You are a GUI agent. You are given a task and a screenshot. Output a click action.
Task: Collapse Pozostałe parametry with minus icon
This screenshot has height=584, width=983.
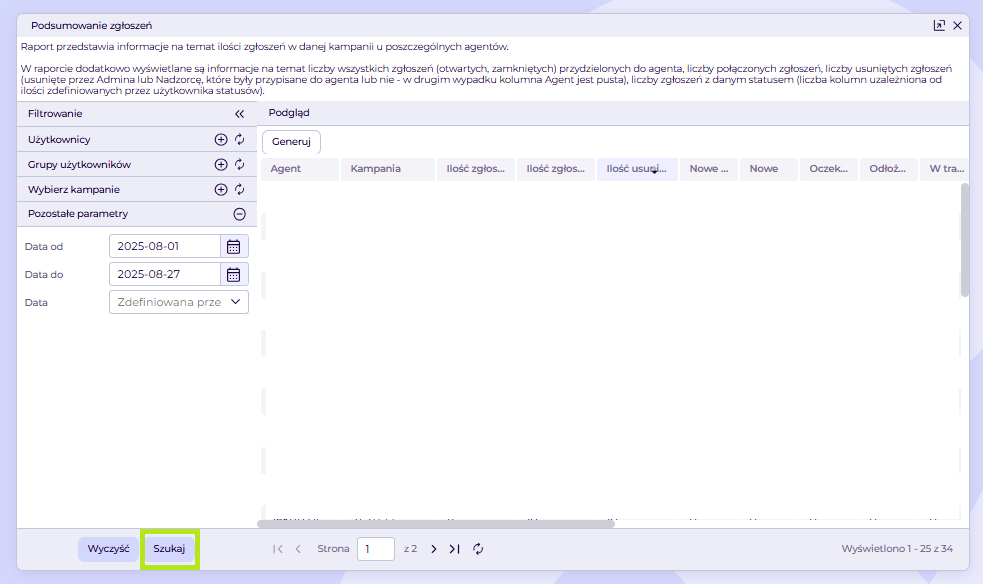[x=239, y=214]
